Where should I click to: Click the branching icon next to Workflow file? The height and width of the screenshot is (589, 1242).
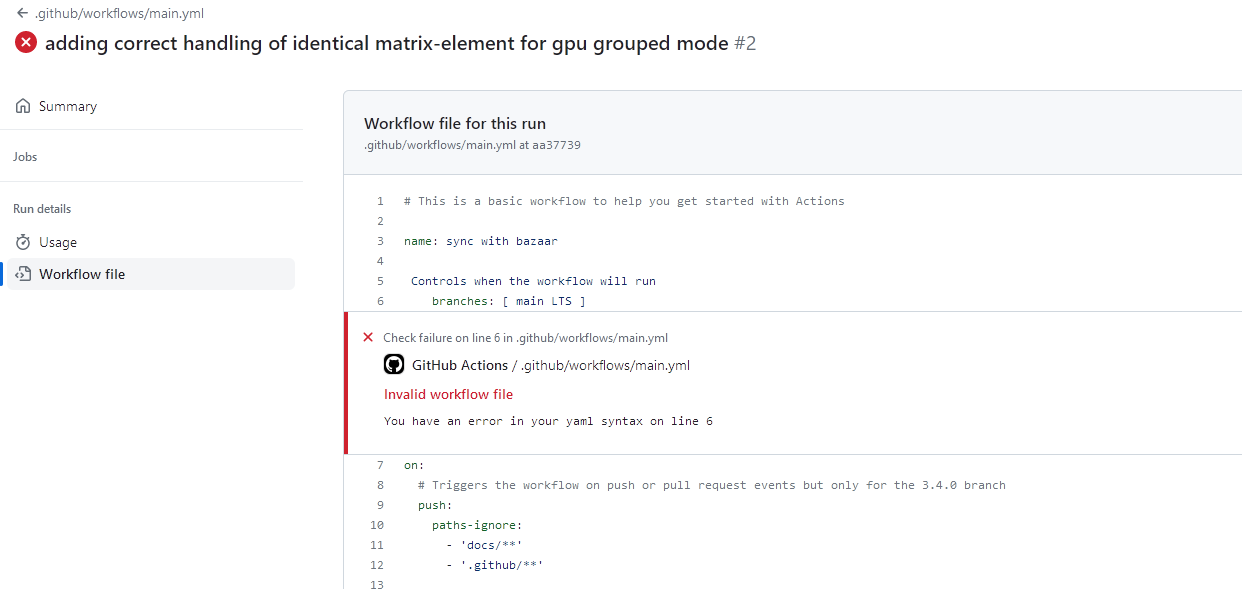click(22, 273)
